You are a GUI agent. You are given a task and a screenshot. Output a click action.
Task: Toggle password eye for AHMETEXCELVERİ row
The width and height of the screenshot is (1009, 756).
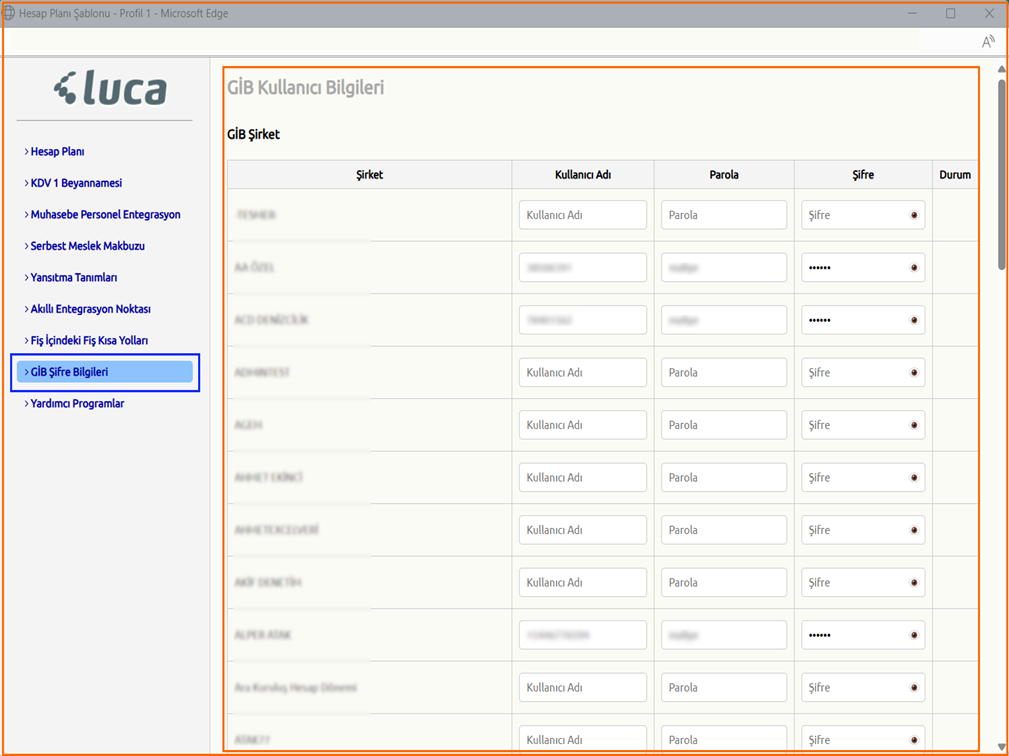pyautogui.click(x=914, y=530)
